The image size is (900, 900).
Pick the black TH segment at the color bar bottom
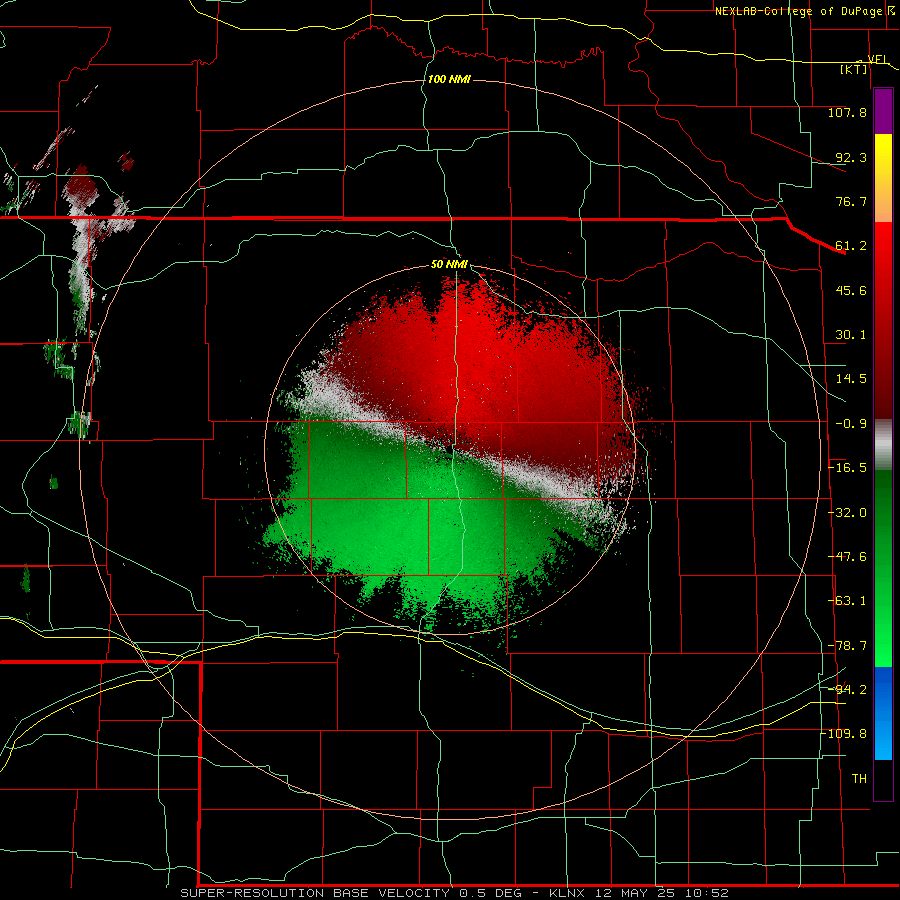(x=883, y=779)
